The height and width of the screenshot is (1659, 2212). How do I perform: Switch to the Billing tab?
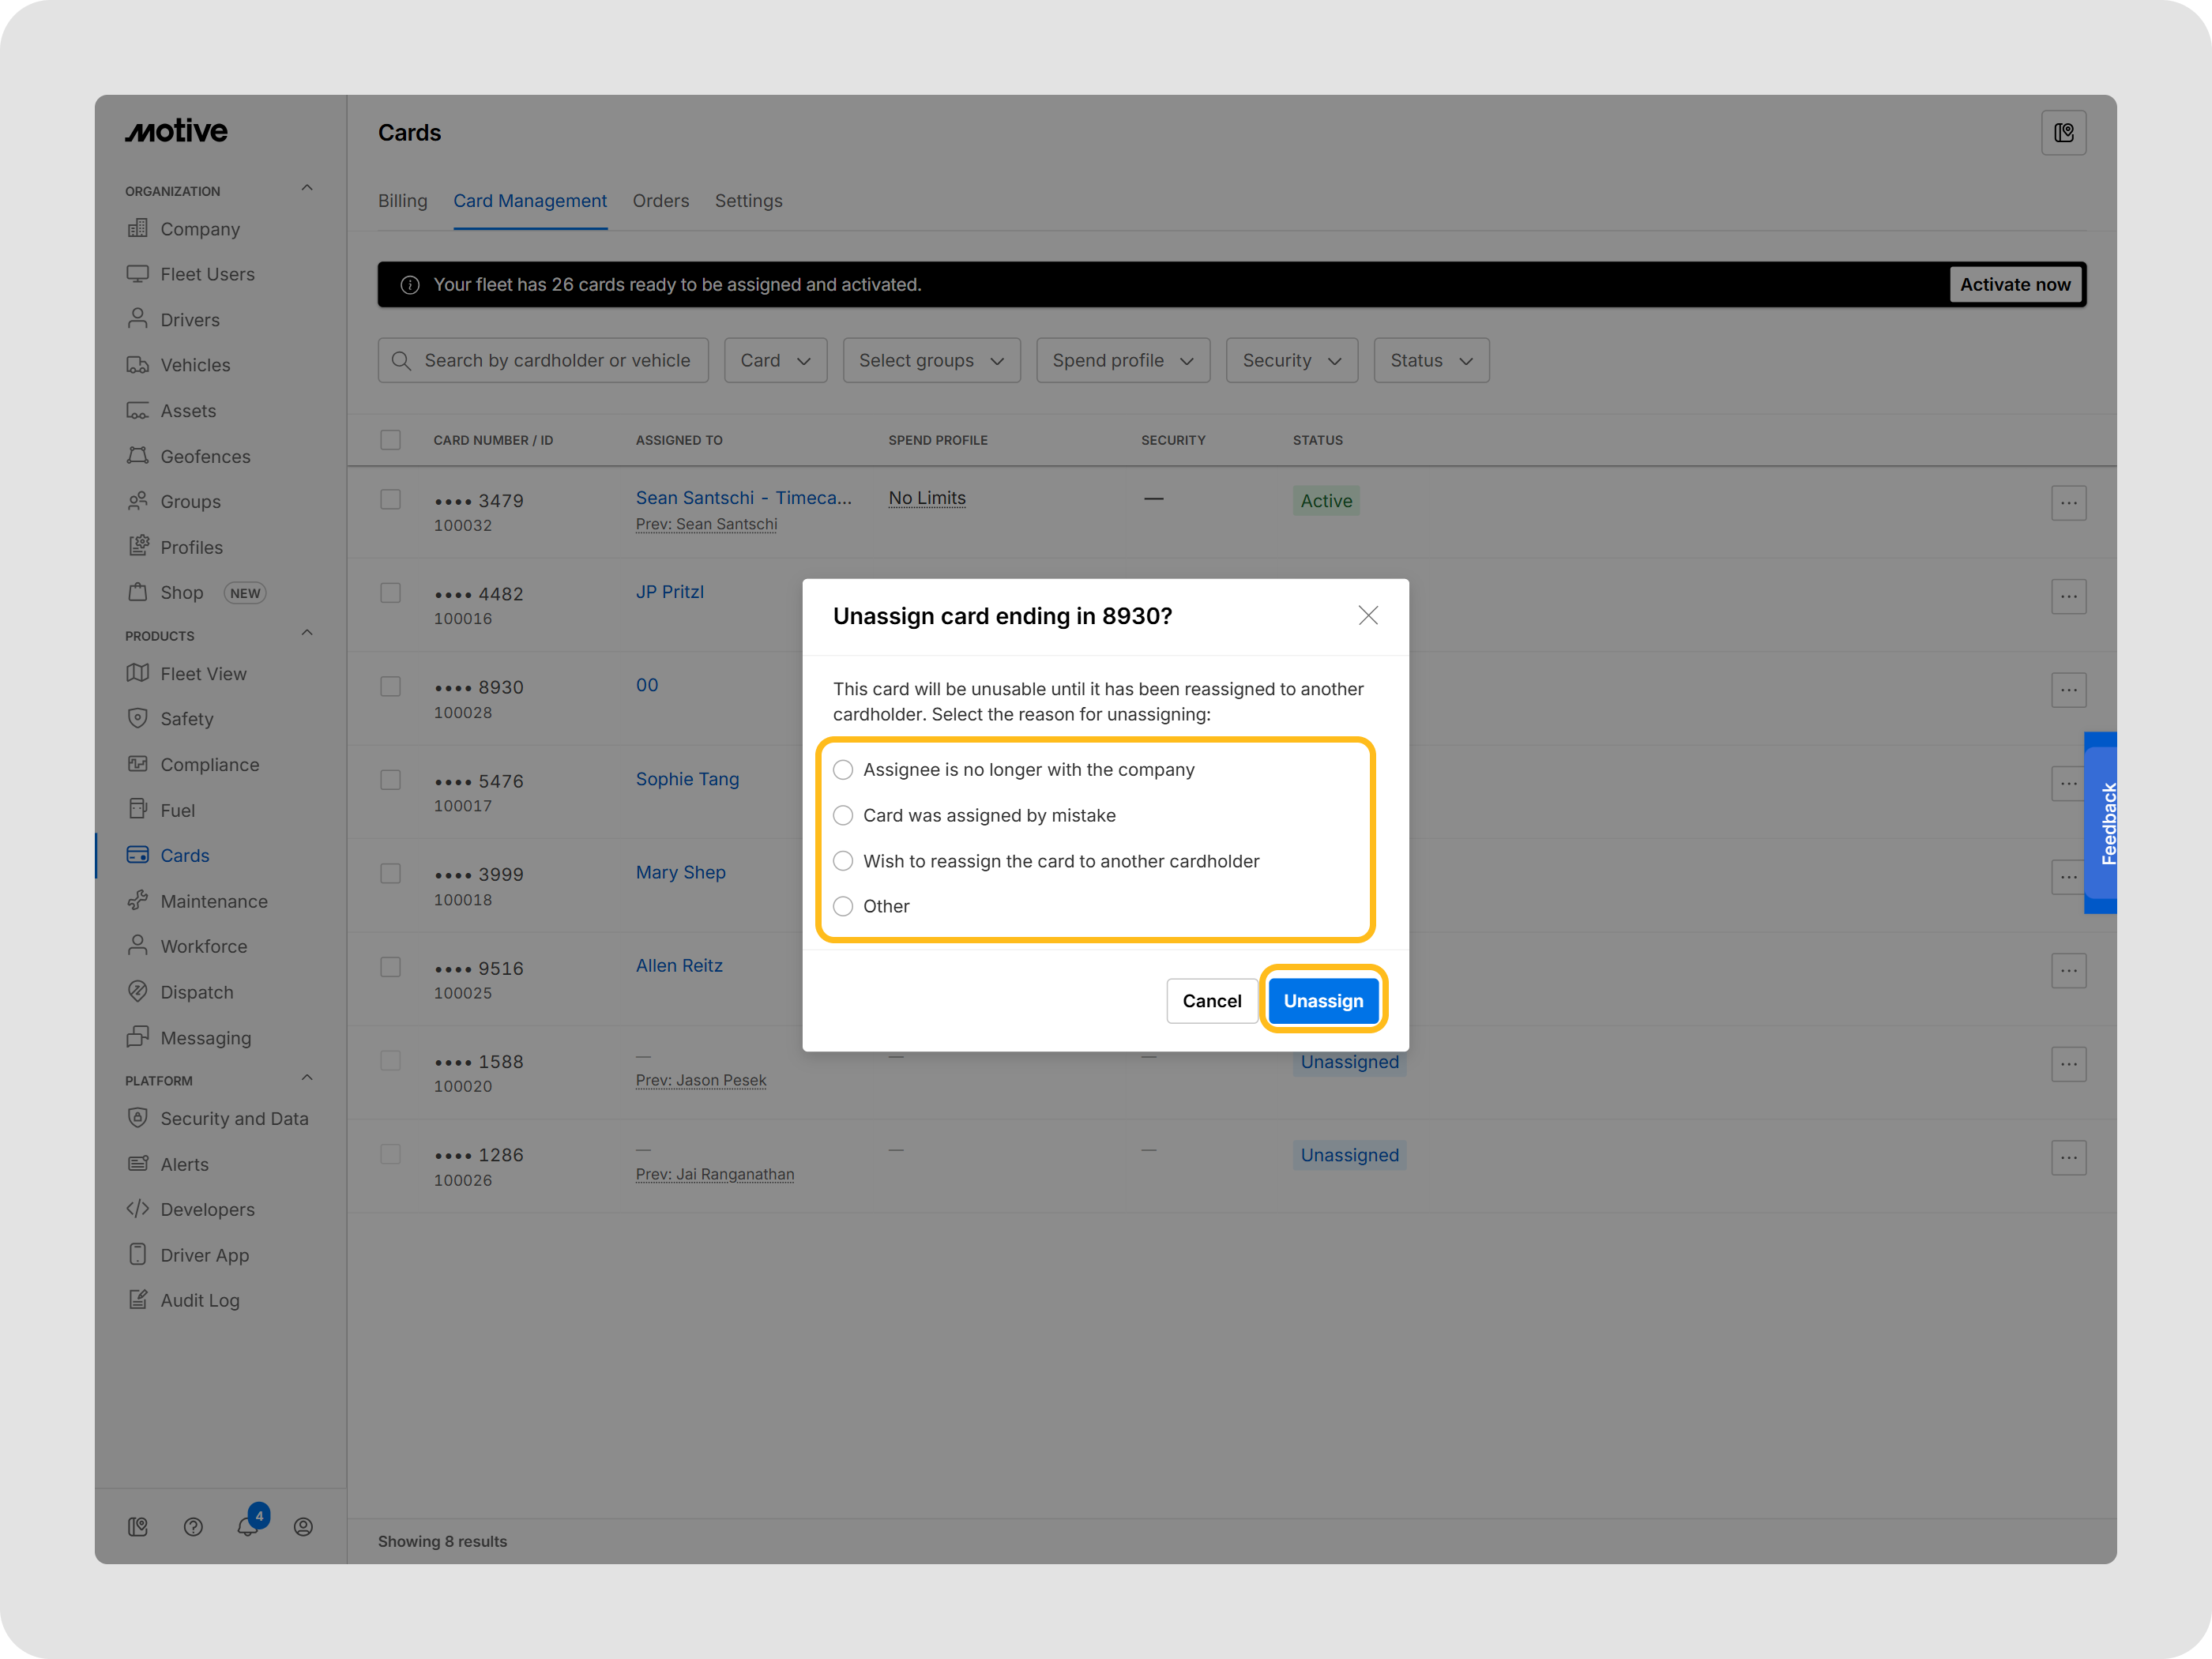click(402, 200)
